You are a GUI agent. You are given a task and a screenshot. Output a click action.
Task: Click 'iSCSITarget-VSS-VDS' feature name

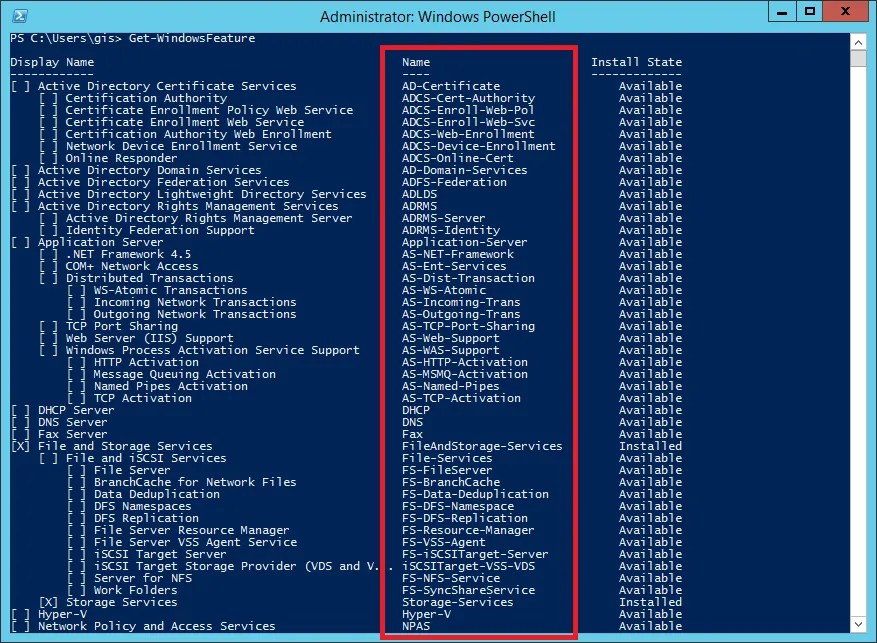click(x=468, y=567)
